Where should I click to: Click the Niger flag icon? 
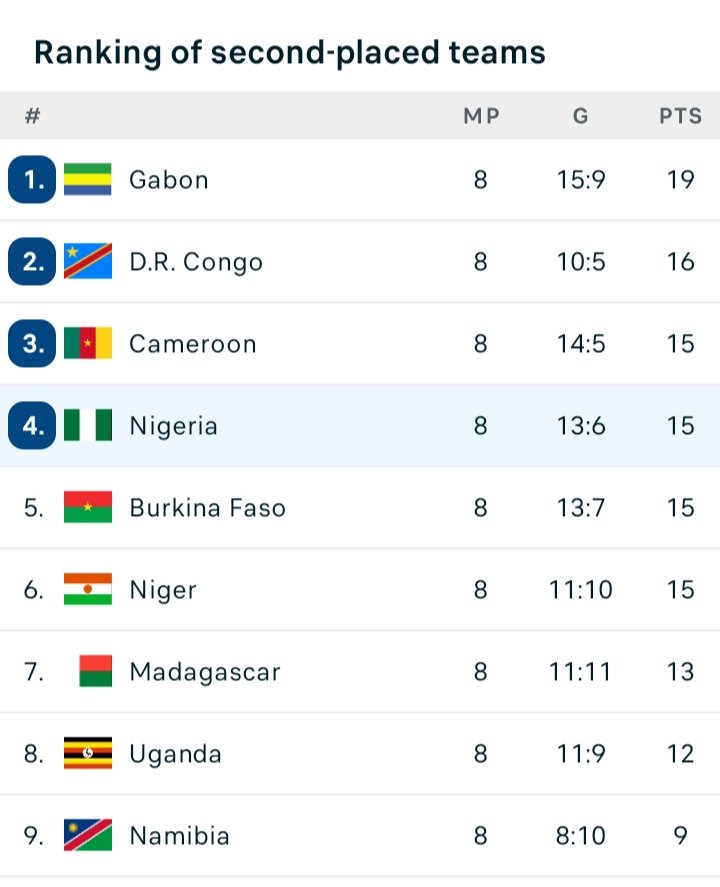[88, 590]
